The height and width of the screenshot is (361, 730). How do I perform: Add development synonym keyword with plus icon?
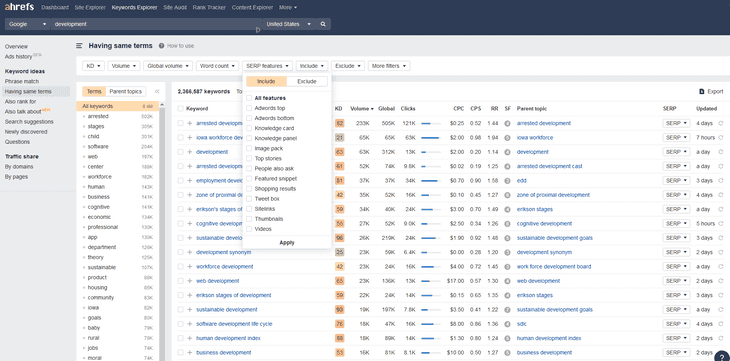[190, 252]
